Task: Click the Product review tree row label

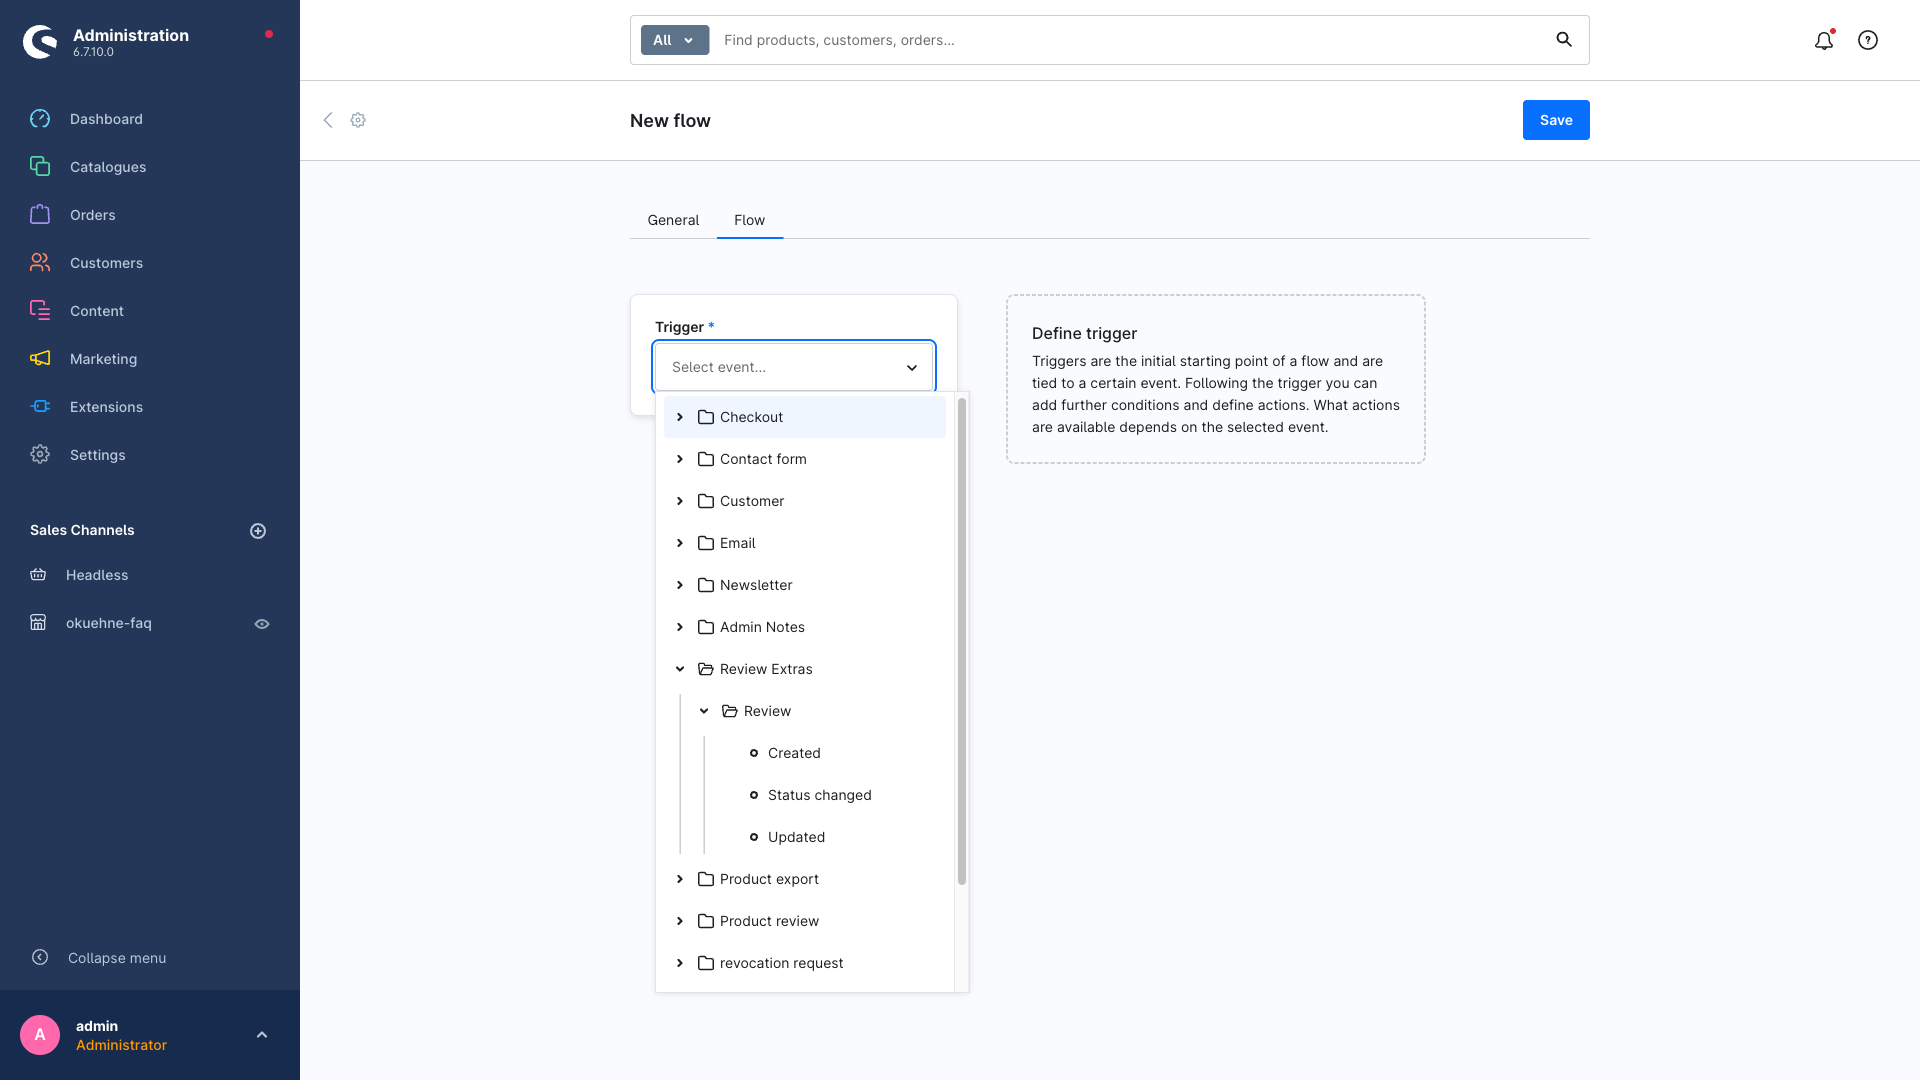Action: coord(769,921)
